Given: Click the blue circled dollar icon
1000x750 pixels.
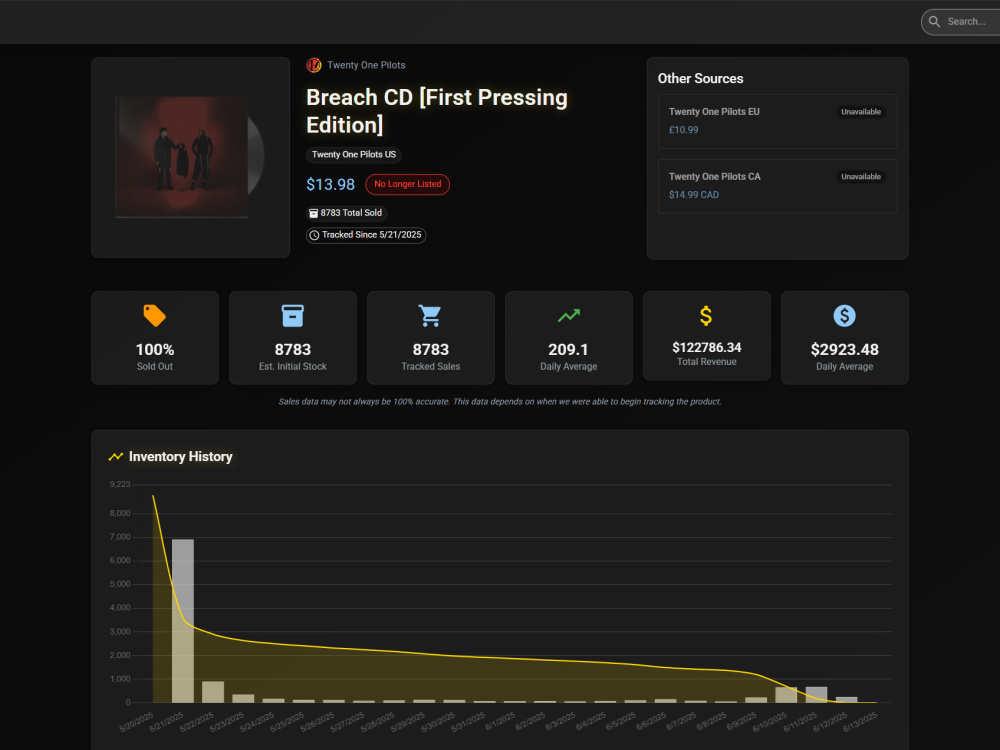Looking at the screenshot, I should (x=844, y=316).
